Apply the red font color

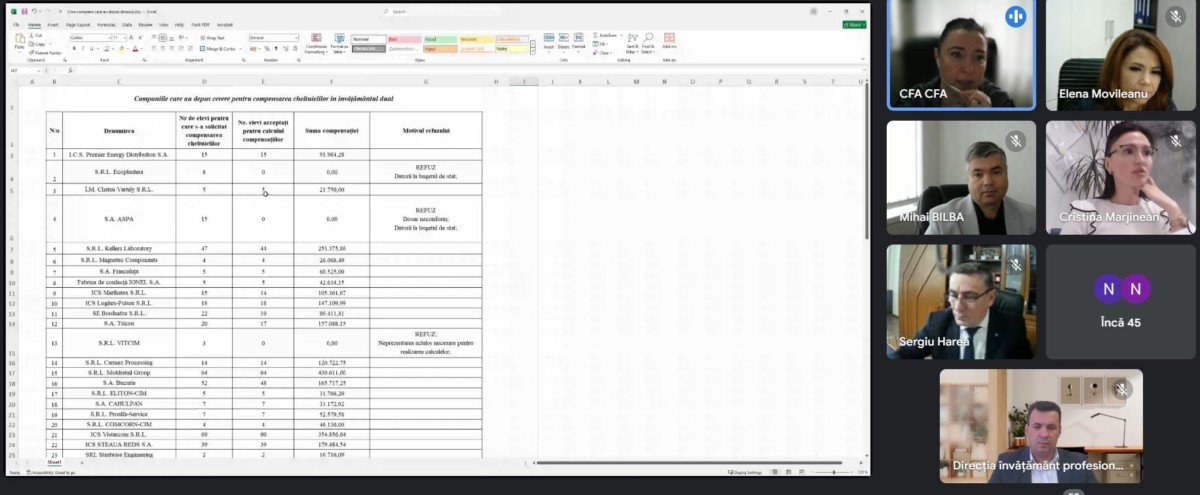[x=135, y=48]
